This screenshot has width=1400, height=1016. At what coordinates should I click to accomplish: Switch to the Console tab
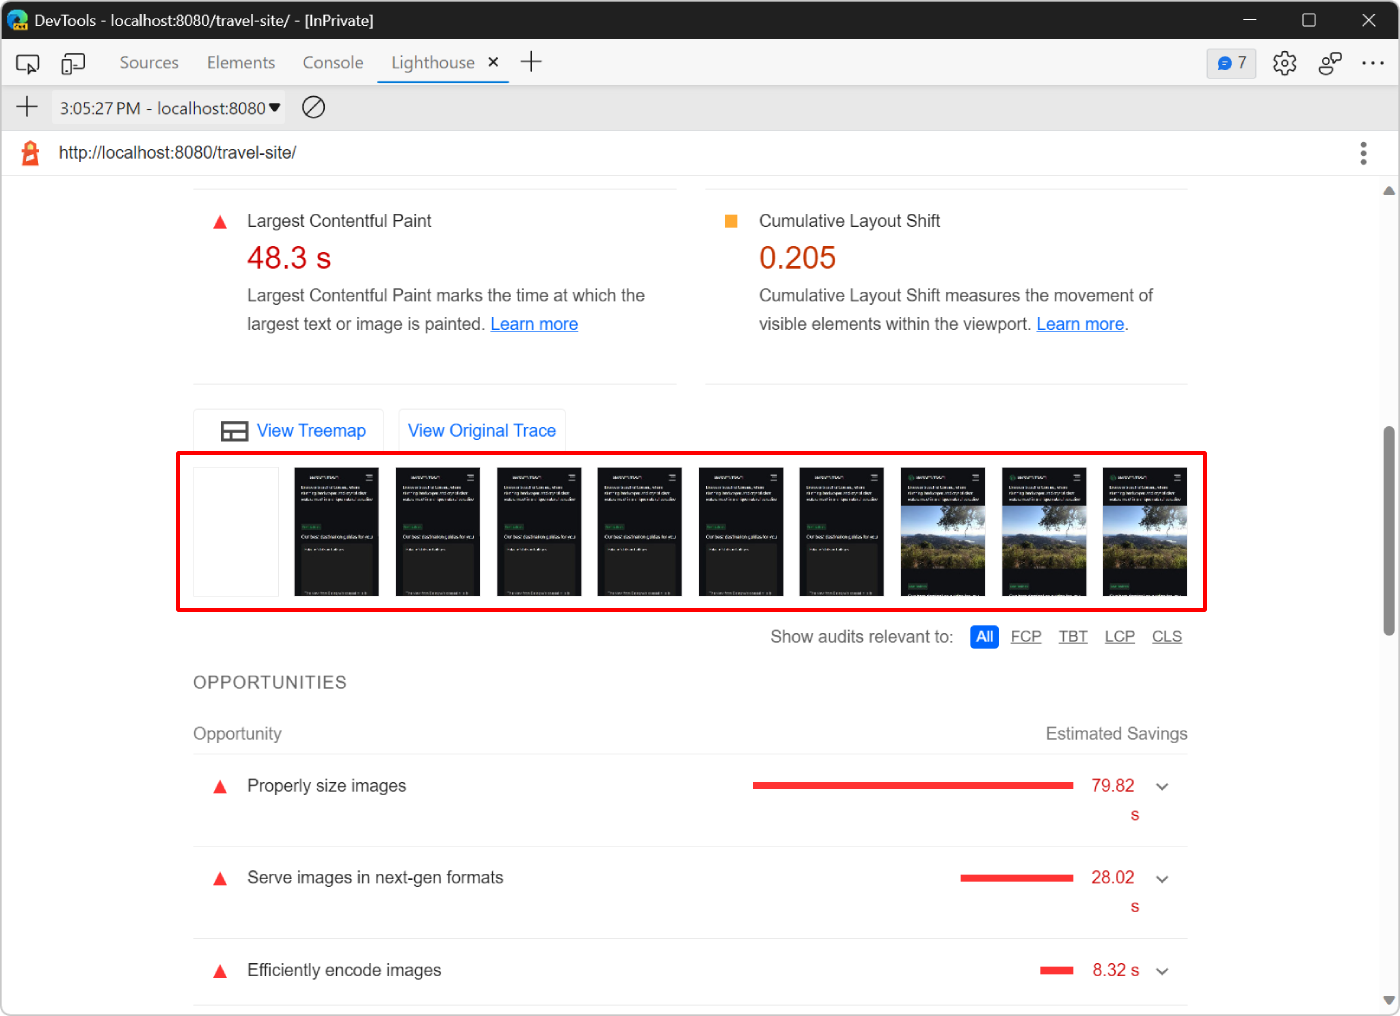[332, 62]
